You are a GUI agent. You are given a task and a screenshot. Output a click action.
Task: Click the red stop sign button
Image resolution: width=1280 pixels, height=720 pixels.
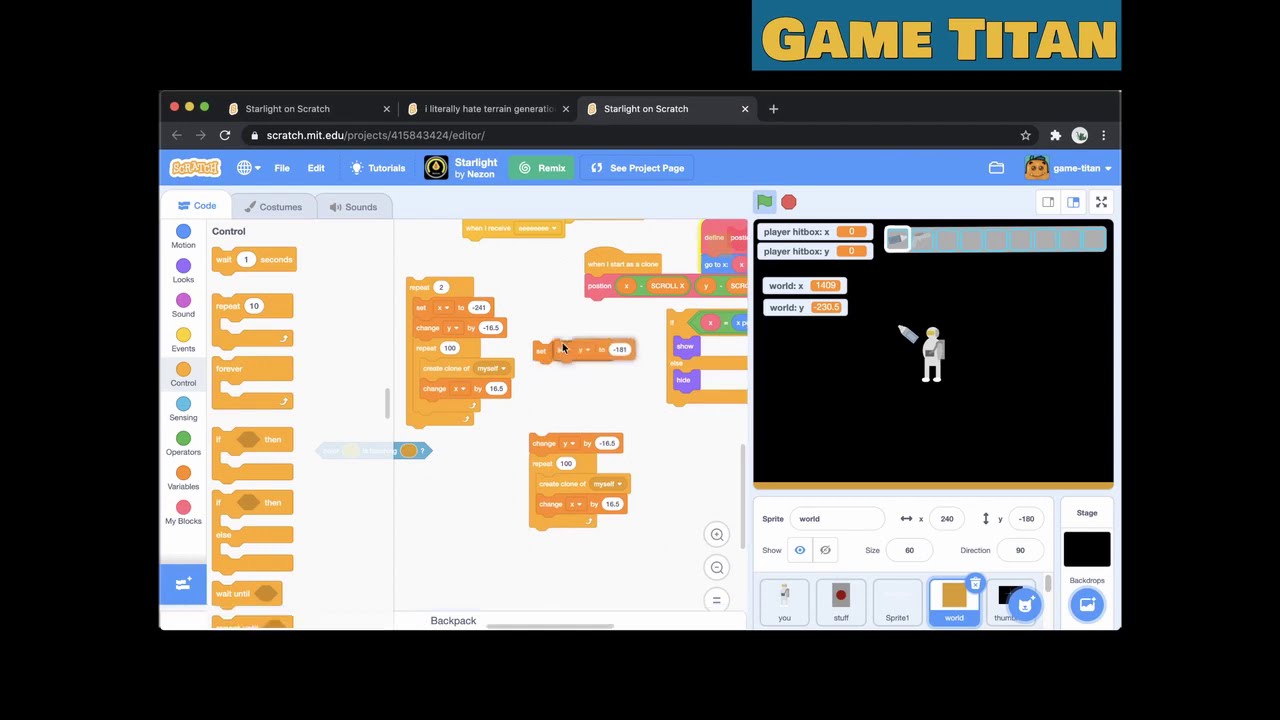788,202
